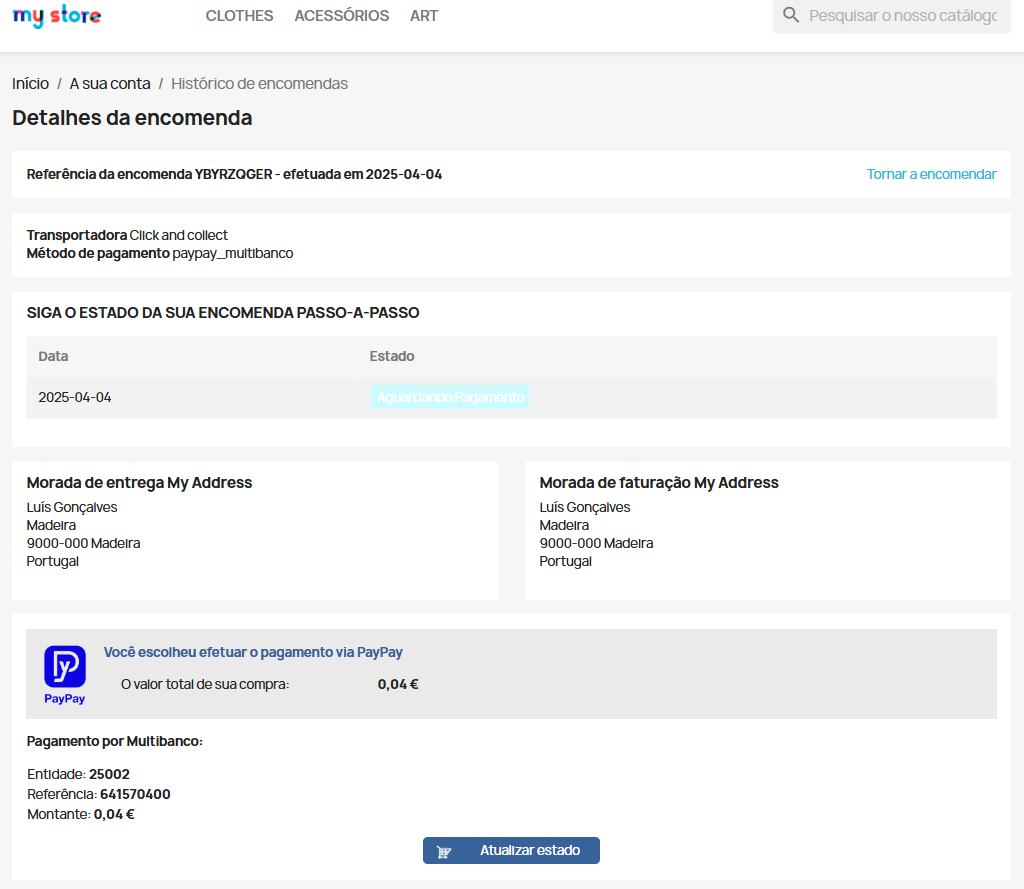
Task: Click the Morada de faturação heading
Action: [x=658, y=483]
